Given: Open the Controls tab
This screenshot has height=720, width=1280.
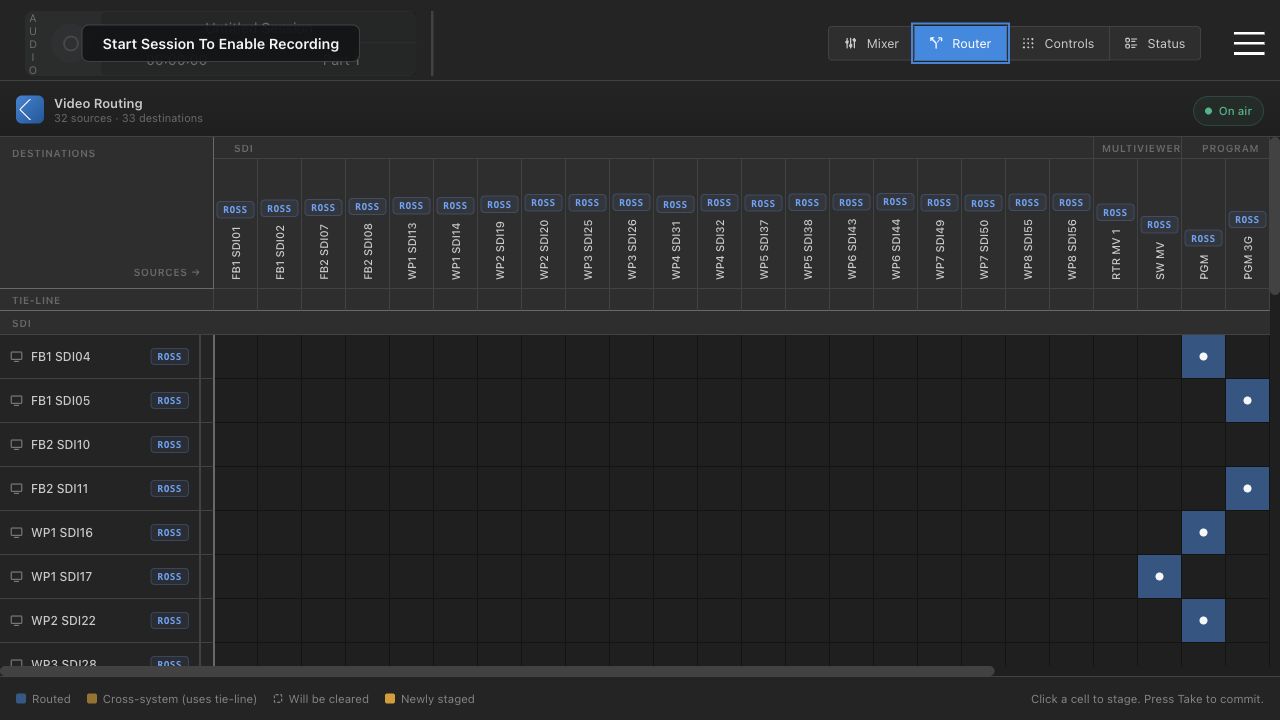Looking at the screenshot, I should 1058,43.
